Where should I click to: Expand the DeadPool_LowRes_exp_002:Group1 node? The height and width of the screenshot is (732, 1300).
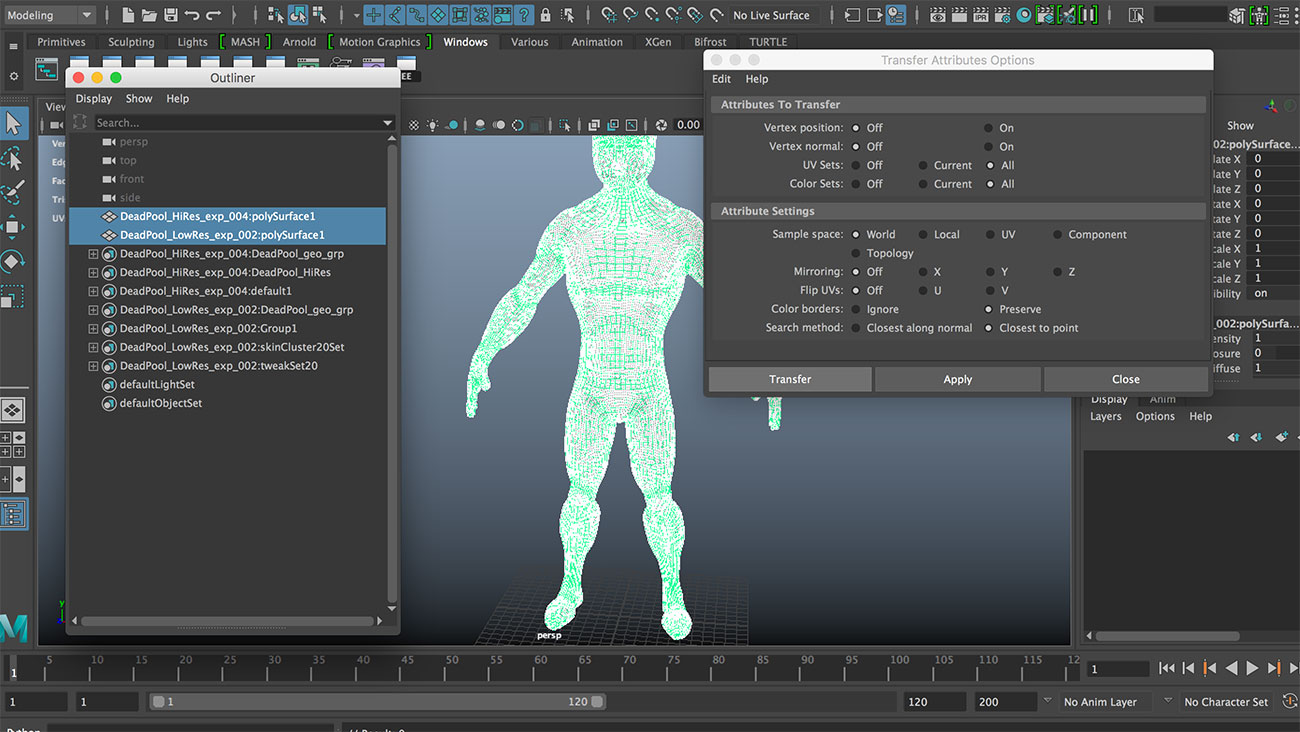(x=93, y=329)
